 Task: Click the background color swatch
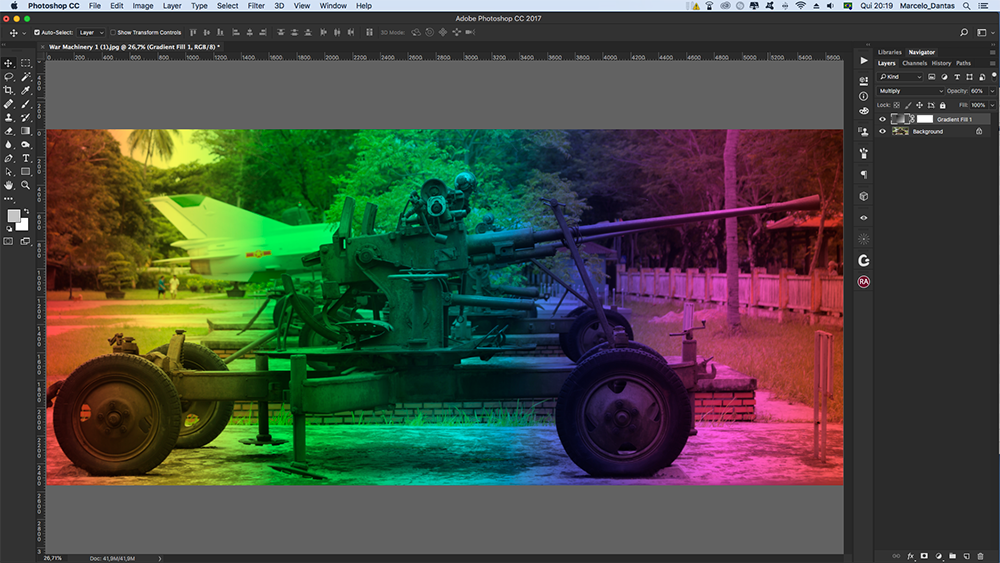point(24,225)
